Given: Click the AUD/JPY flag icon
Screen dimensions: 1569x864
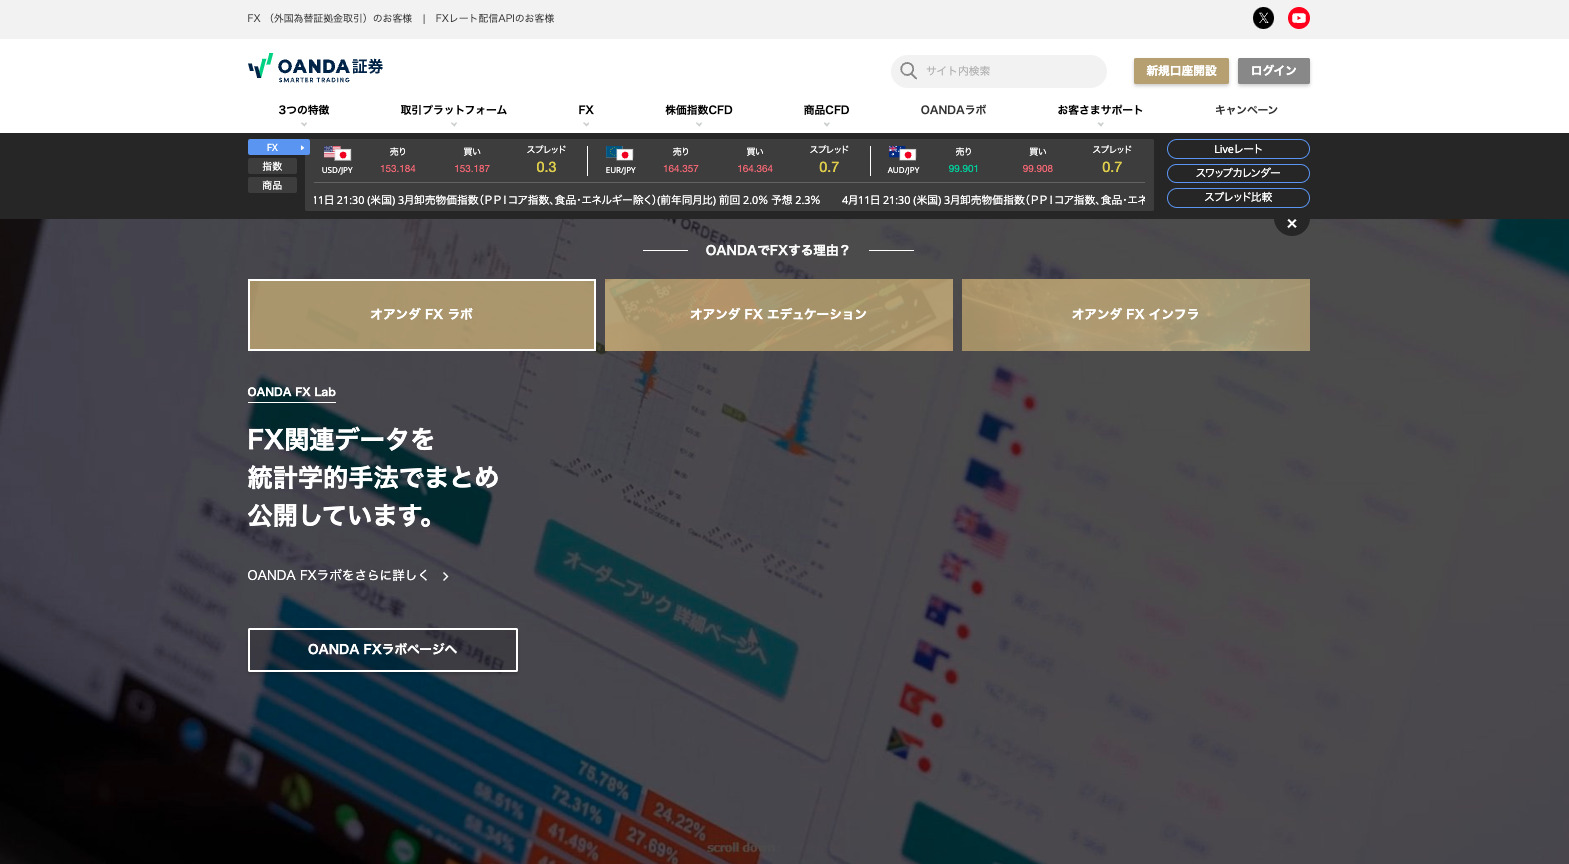Looking at the screenshot, I should pos(903,154).
